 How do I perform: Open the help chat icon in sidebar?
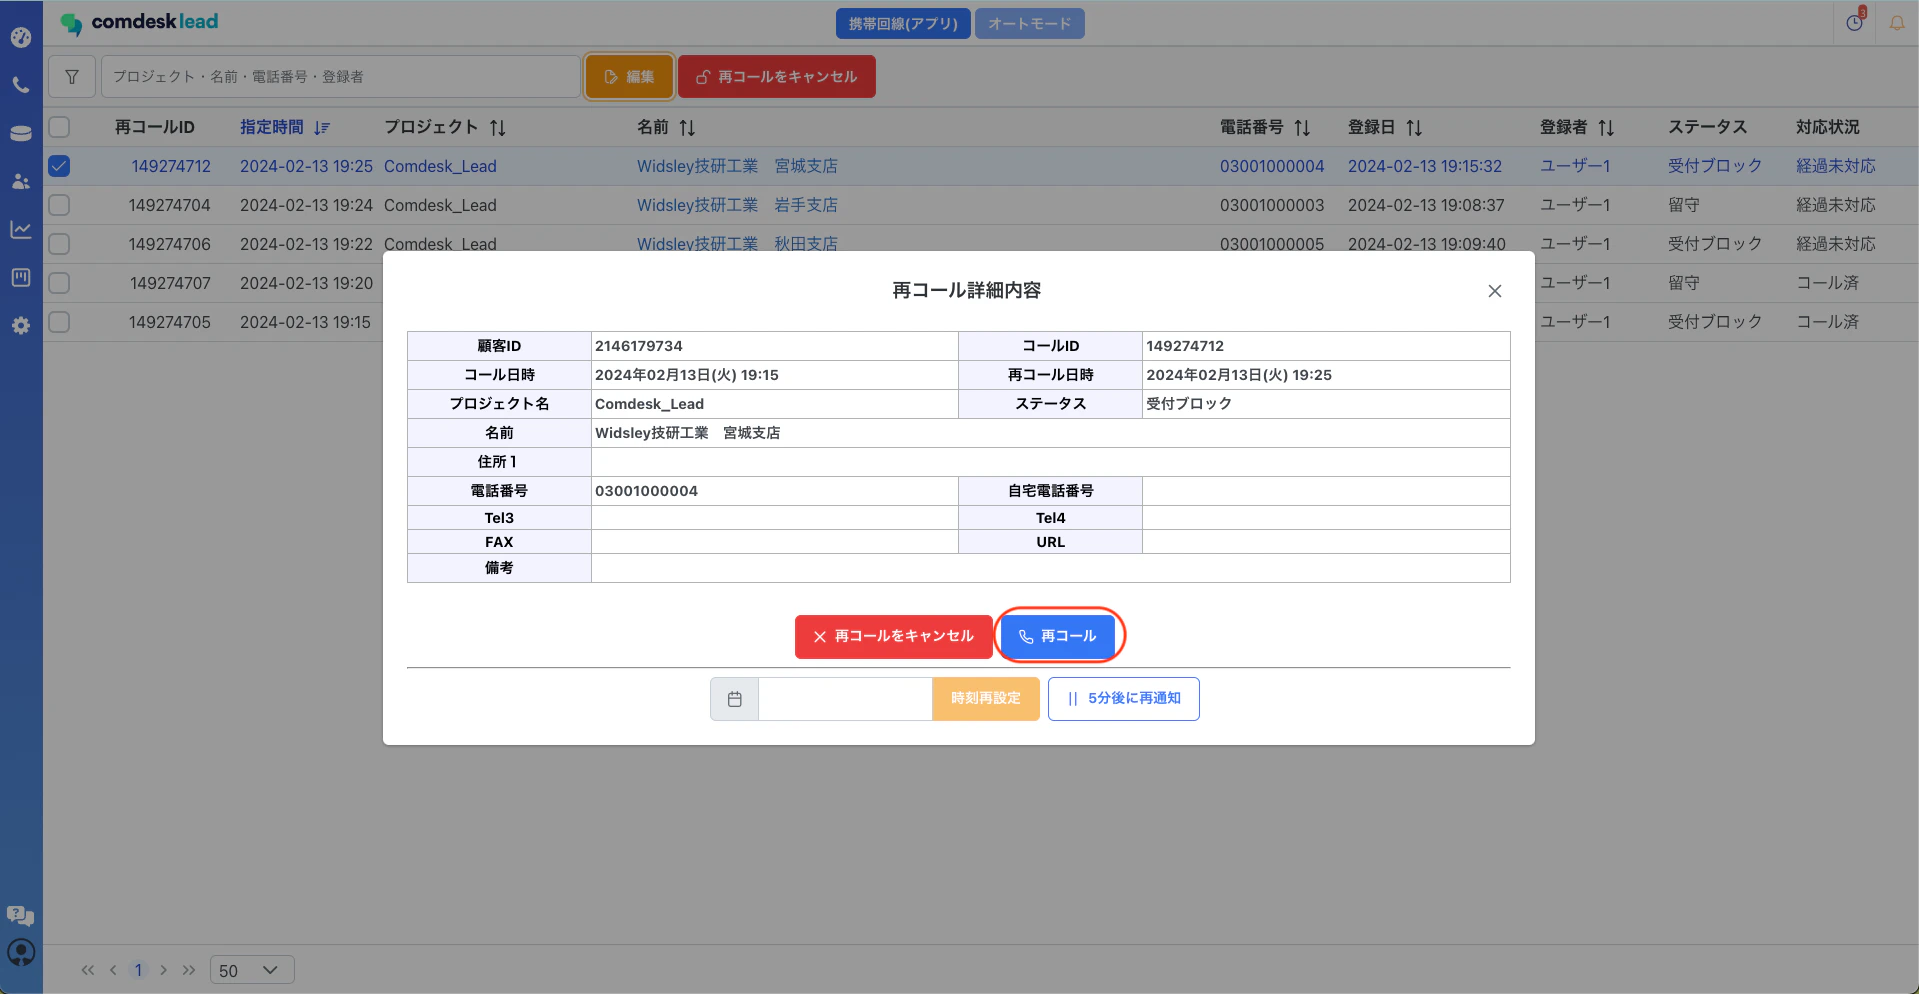(21, 915)
